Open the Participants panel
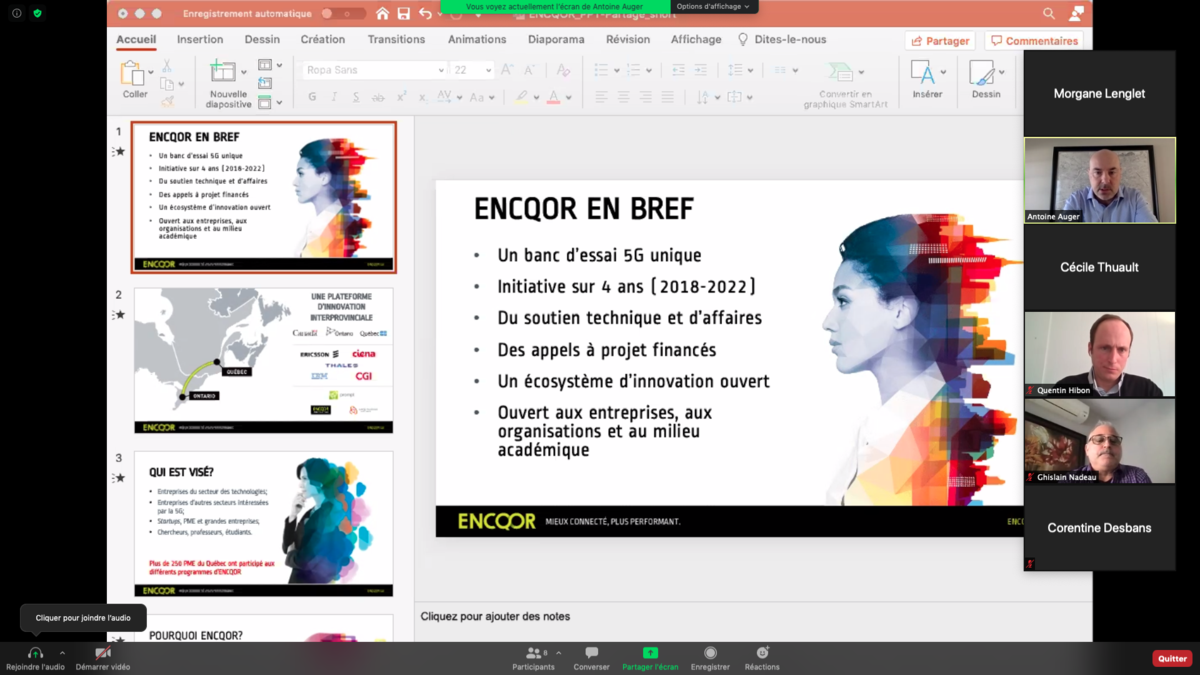This screenshot has width=1200, height=675. pyautogui.click(x=533, y=653)
